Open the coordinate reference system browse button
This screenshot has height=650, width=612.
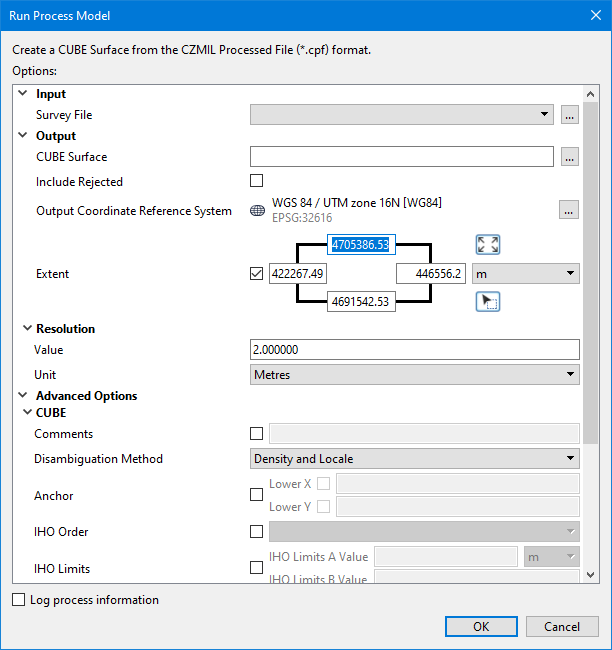[569, 210]
